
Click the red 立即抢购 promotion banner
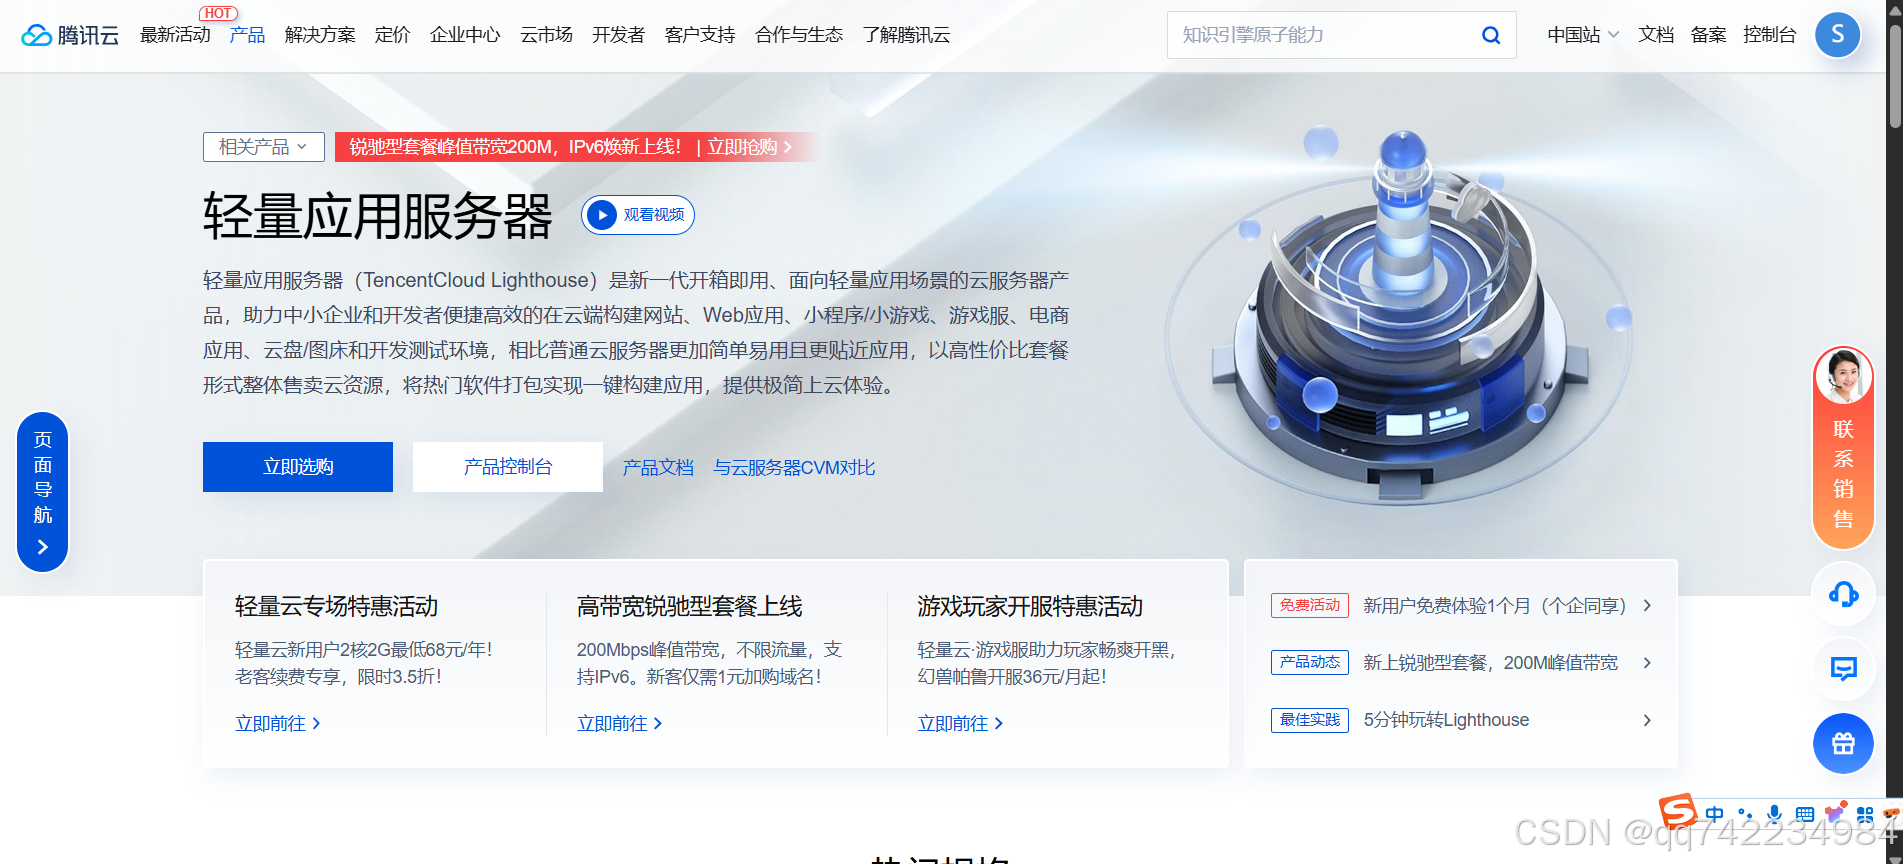[576, 147]
